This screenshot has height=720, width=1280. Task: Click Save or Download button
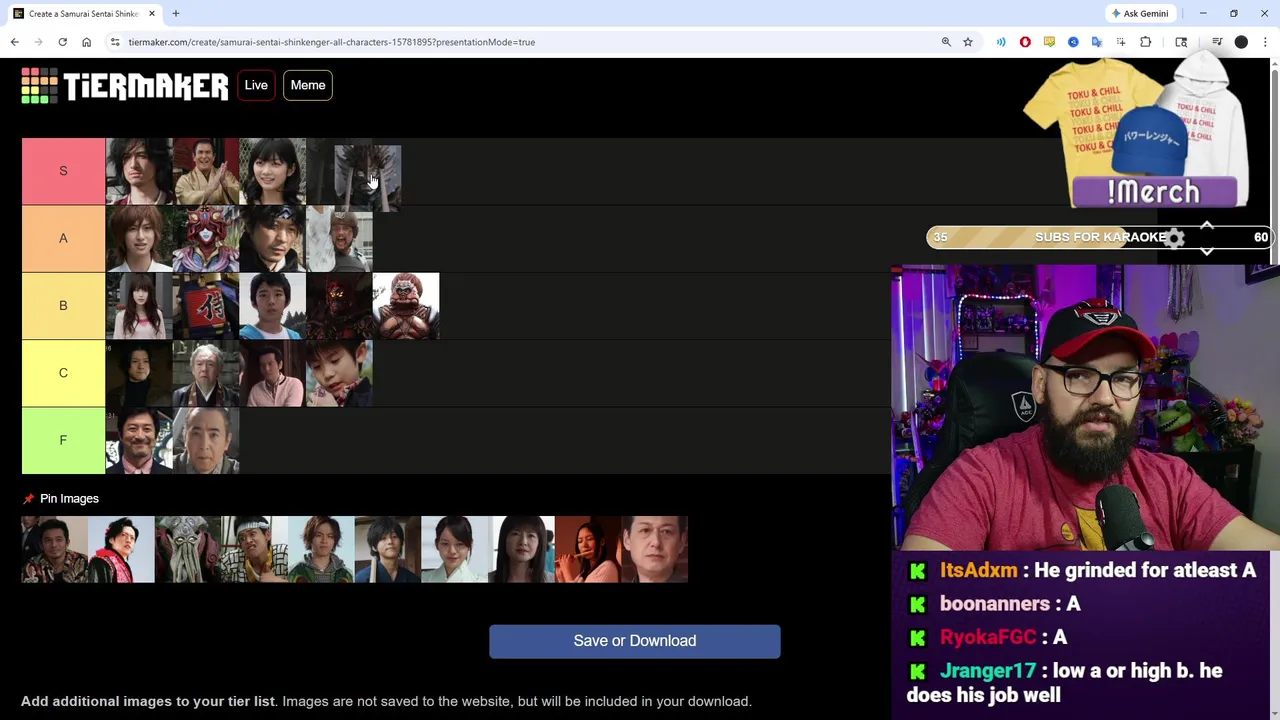pyautogui.click(x=635, y=641)
